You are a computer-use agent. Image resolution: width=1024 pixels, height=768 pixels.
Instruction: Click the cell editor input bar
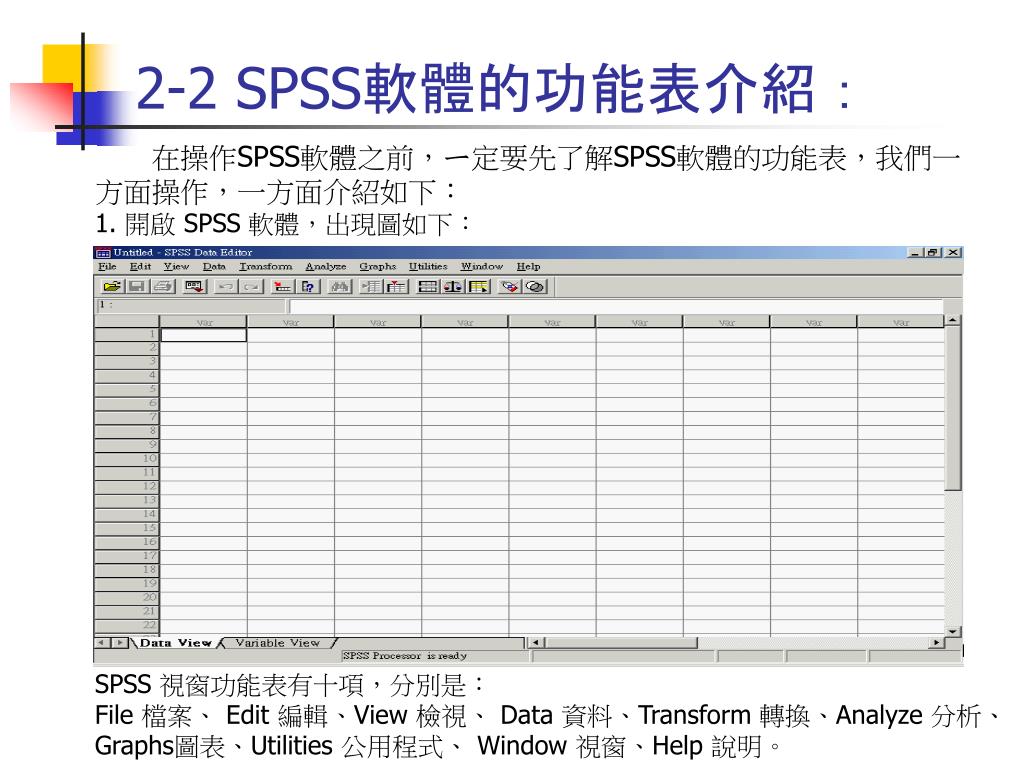(x=616, y=306)
